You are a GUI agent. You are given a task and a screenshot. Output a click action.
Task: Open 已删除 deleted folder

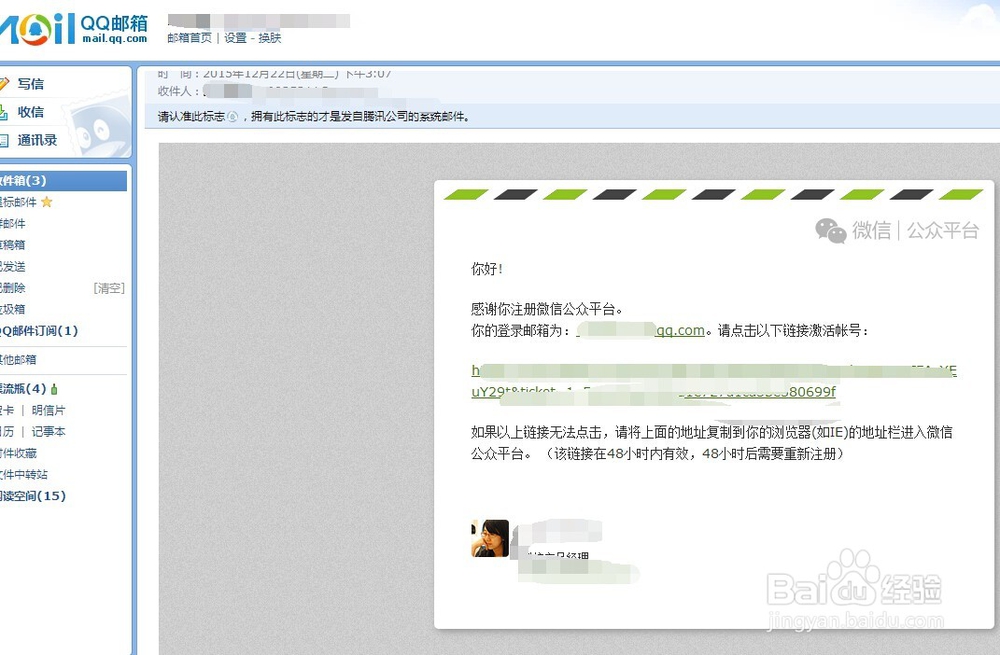[13, 288]
